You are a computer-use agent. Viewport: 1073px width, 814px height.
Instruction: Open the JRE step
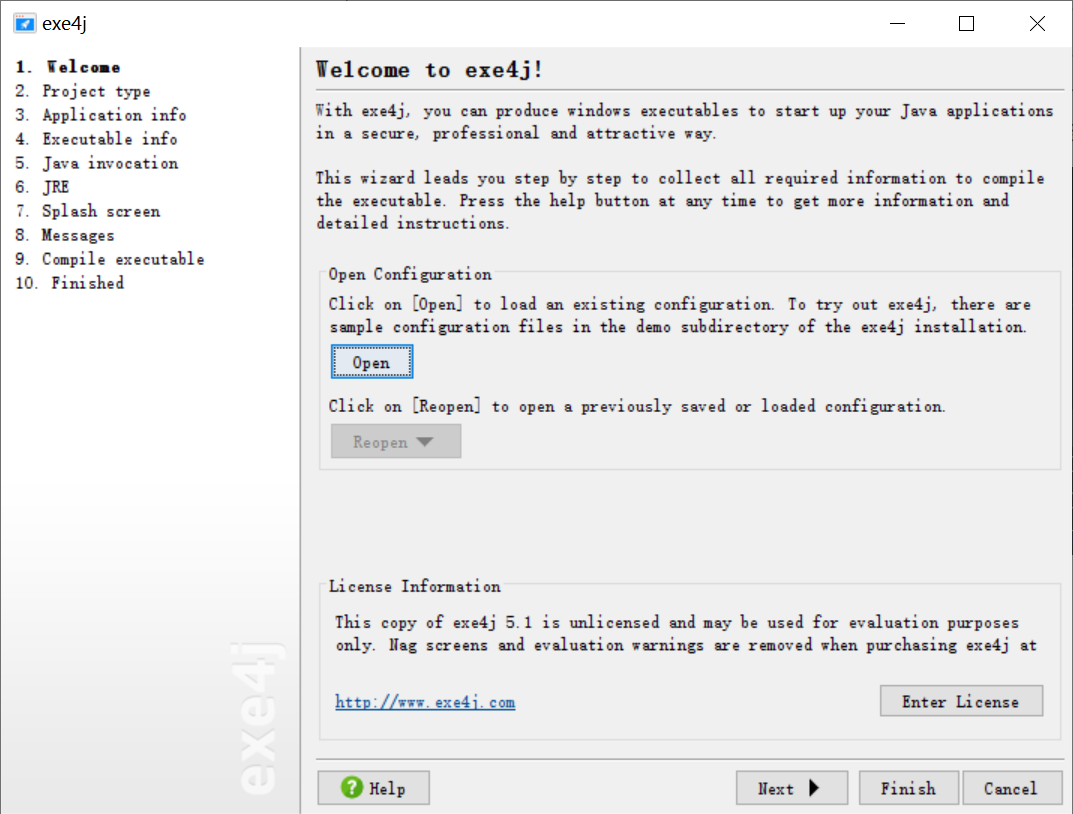[42, 187]
